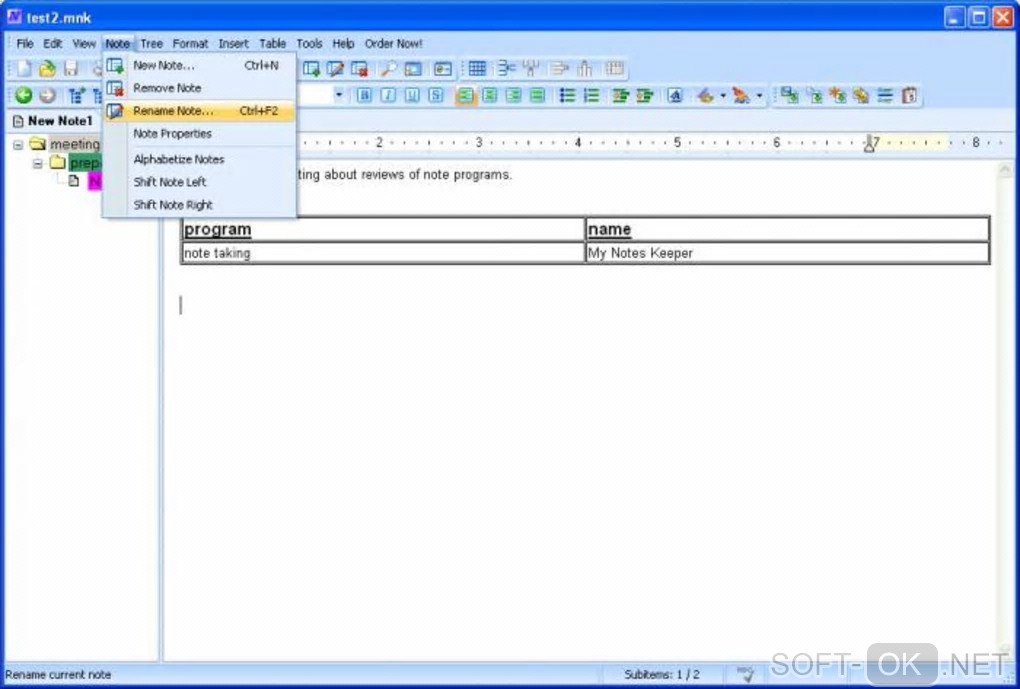The height and width of the screenshot is (689, 1020).
Task: Toggle the bullet list button
Action: (x=567, y=96)
